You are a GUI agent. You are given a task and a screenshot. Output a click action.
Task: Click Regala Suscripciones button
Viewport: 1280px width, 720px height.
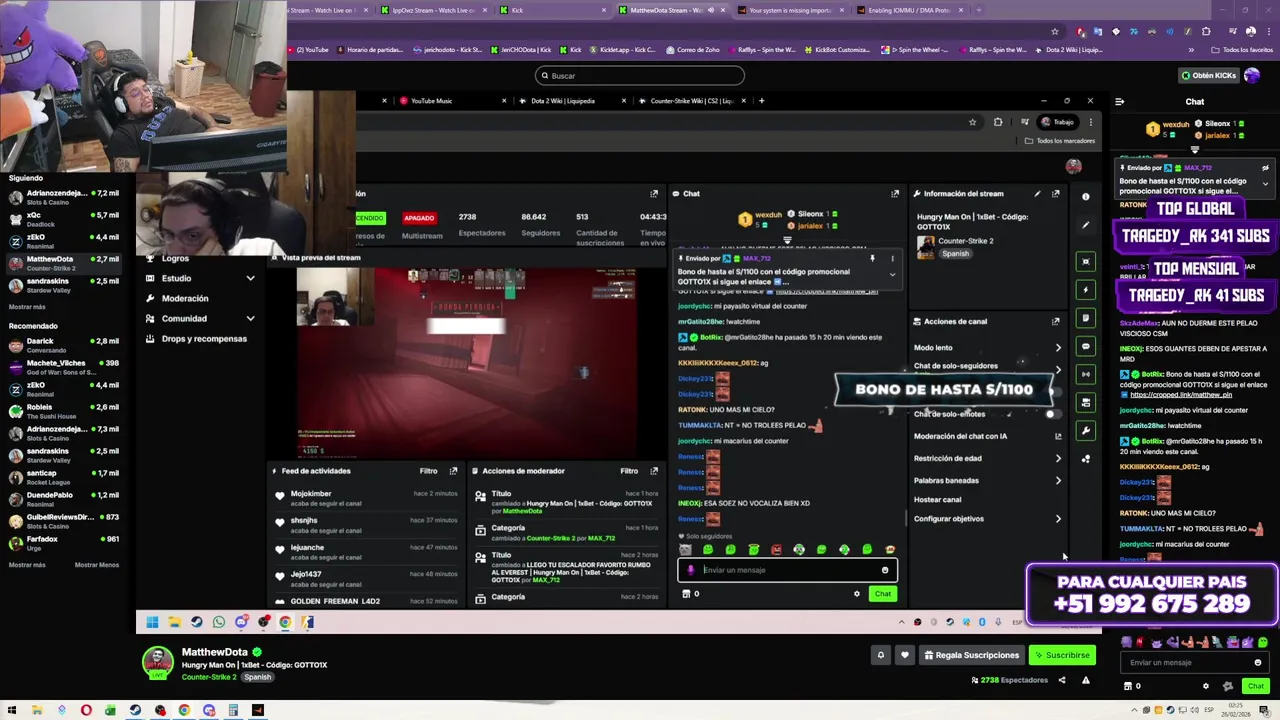(972, 655)
